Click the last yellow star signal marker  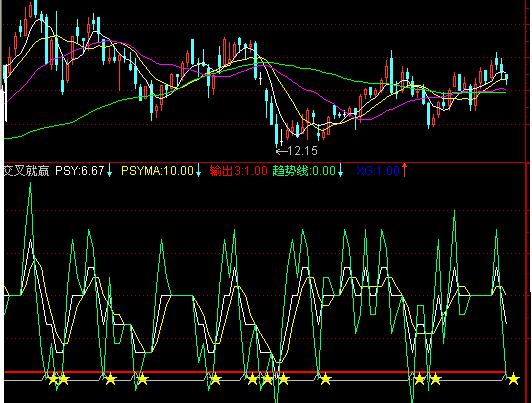point(513,379)
